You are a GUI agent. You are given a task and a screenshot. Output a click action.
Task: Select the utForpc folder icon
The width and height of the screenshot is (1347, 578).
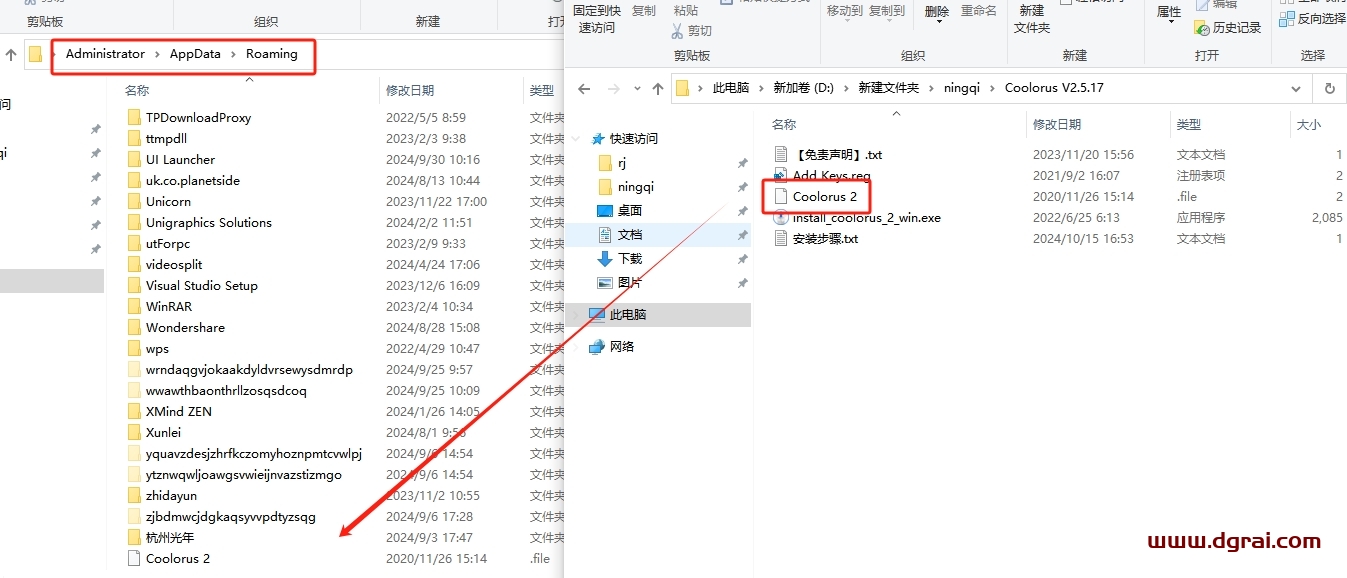135,243
